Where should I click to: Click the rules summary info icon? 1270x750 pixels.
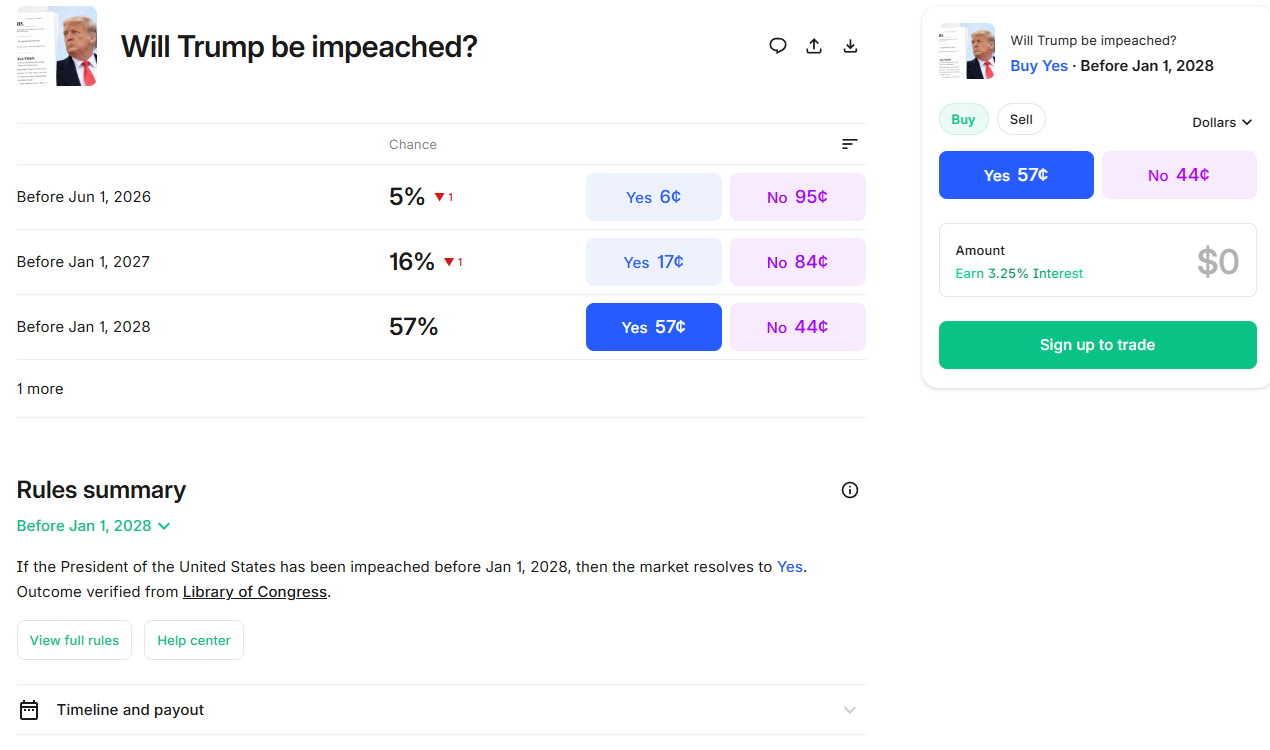tap(850, 490)
